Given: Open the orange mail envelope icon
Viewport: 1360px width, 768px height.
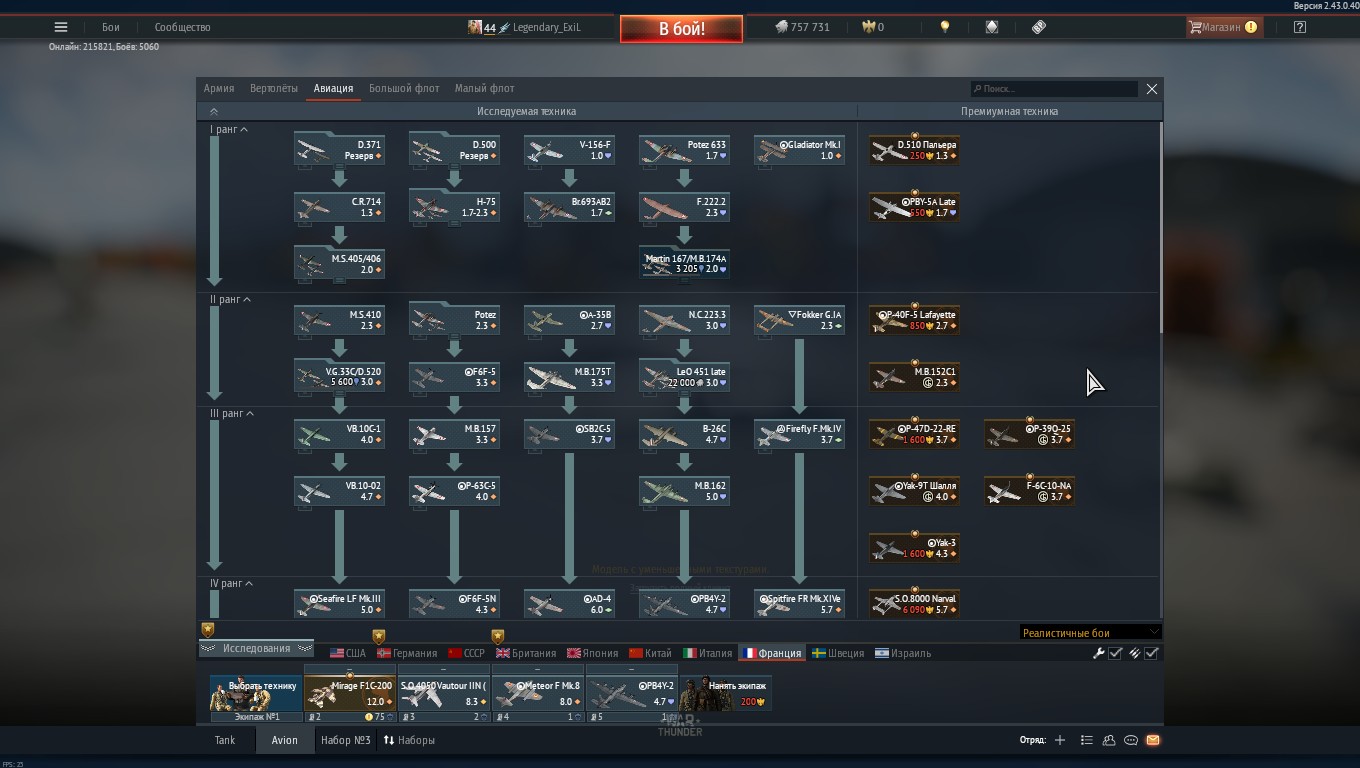Looking at the screenshot, I should tap(1153, 740).
